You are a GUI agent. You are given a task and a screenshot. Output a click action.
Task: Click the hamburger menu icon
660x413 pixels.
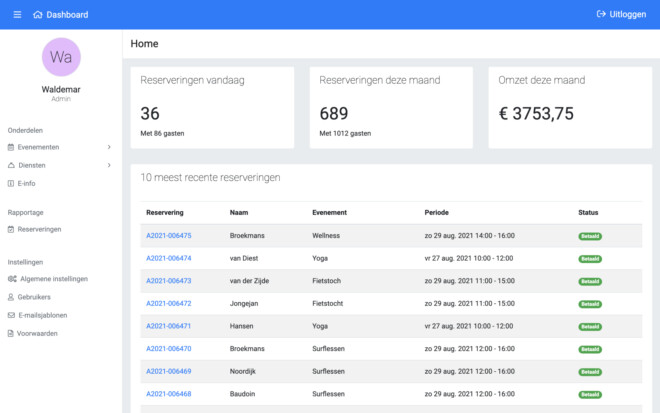click(17, 14)
